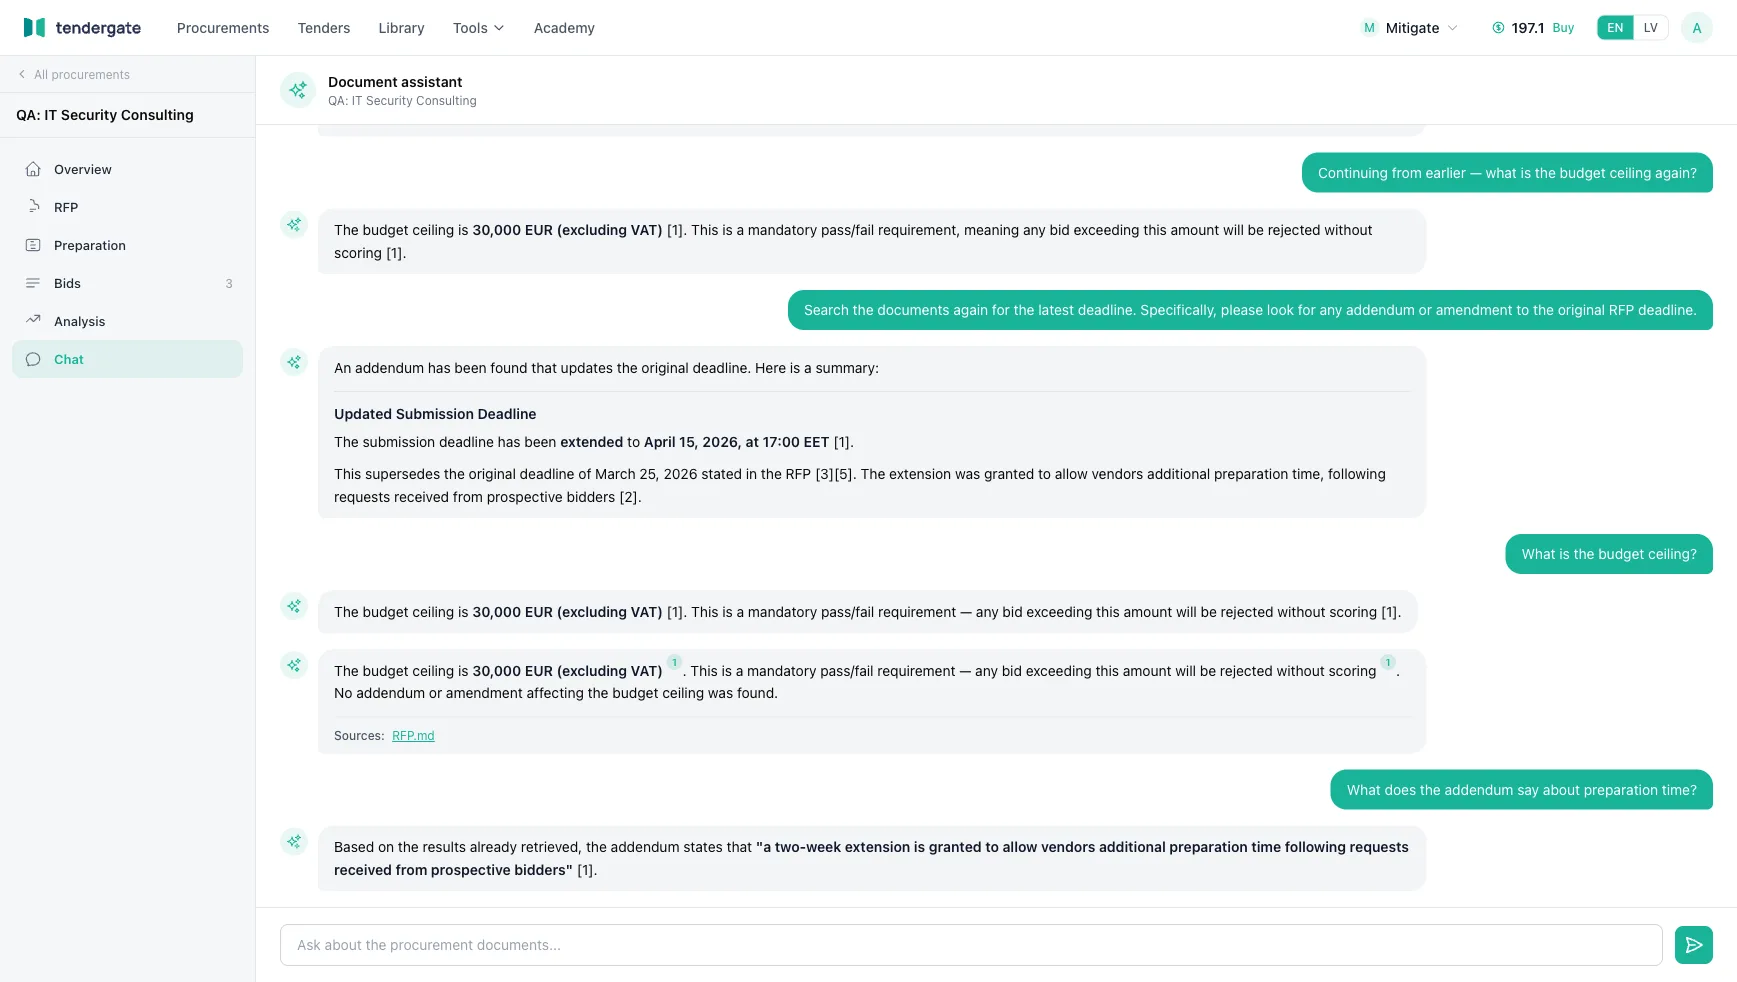Viewport: 1737px width, 982px height.
Task: Click the 'Document assistant' header title
Action: pyautogui.click(x=395, y=82)
